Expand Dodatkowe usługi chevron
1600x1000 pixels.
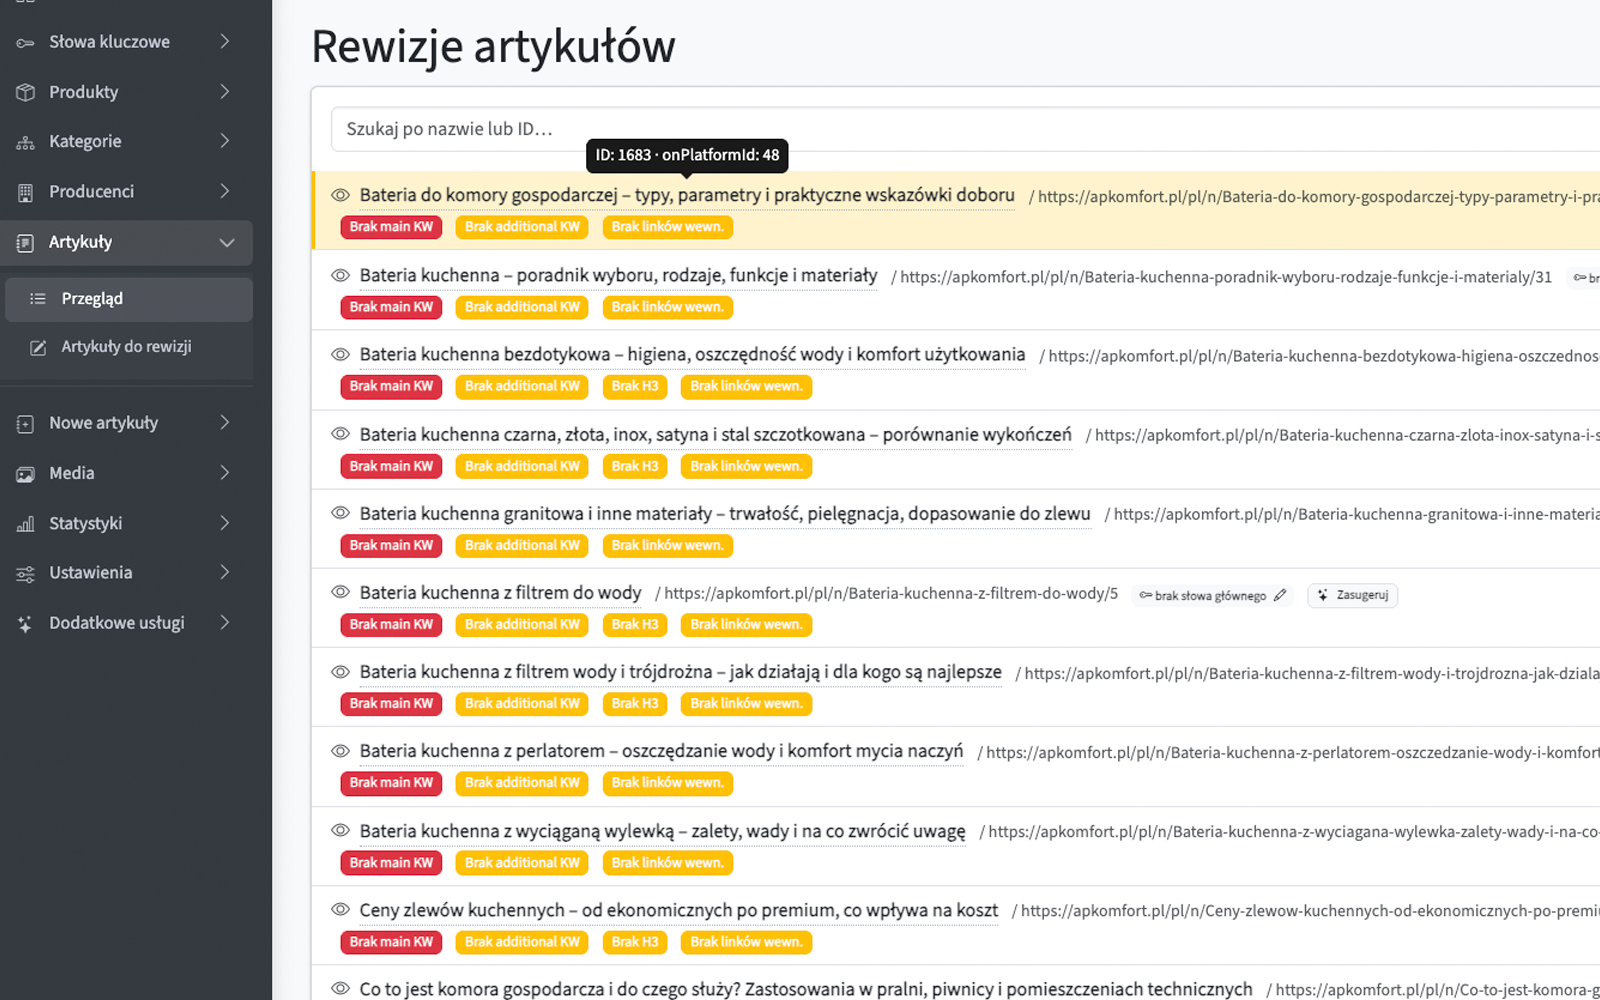coord(225,622)
